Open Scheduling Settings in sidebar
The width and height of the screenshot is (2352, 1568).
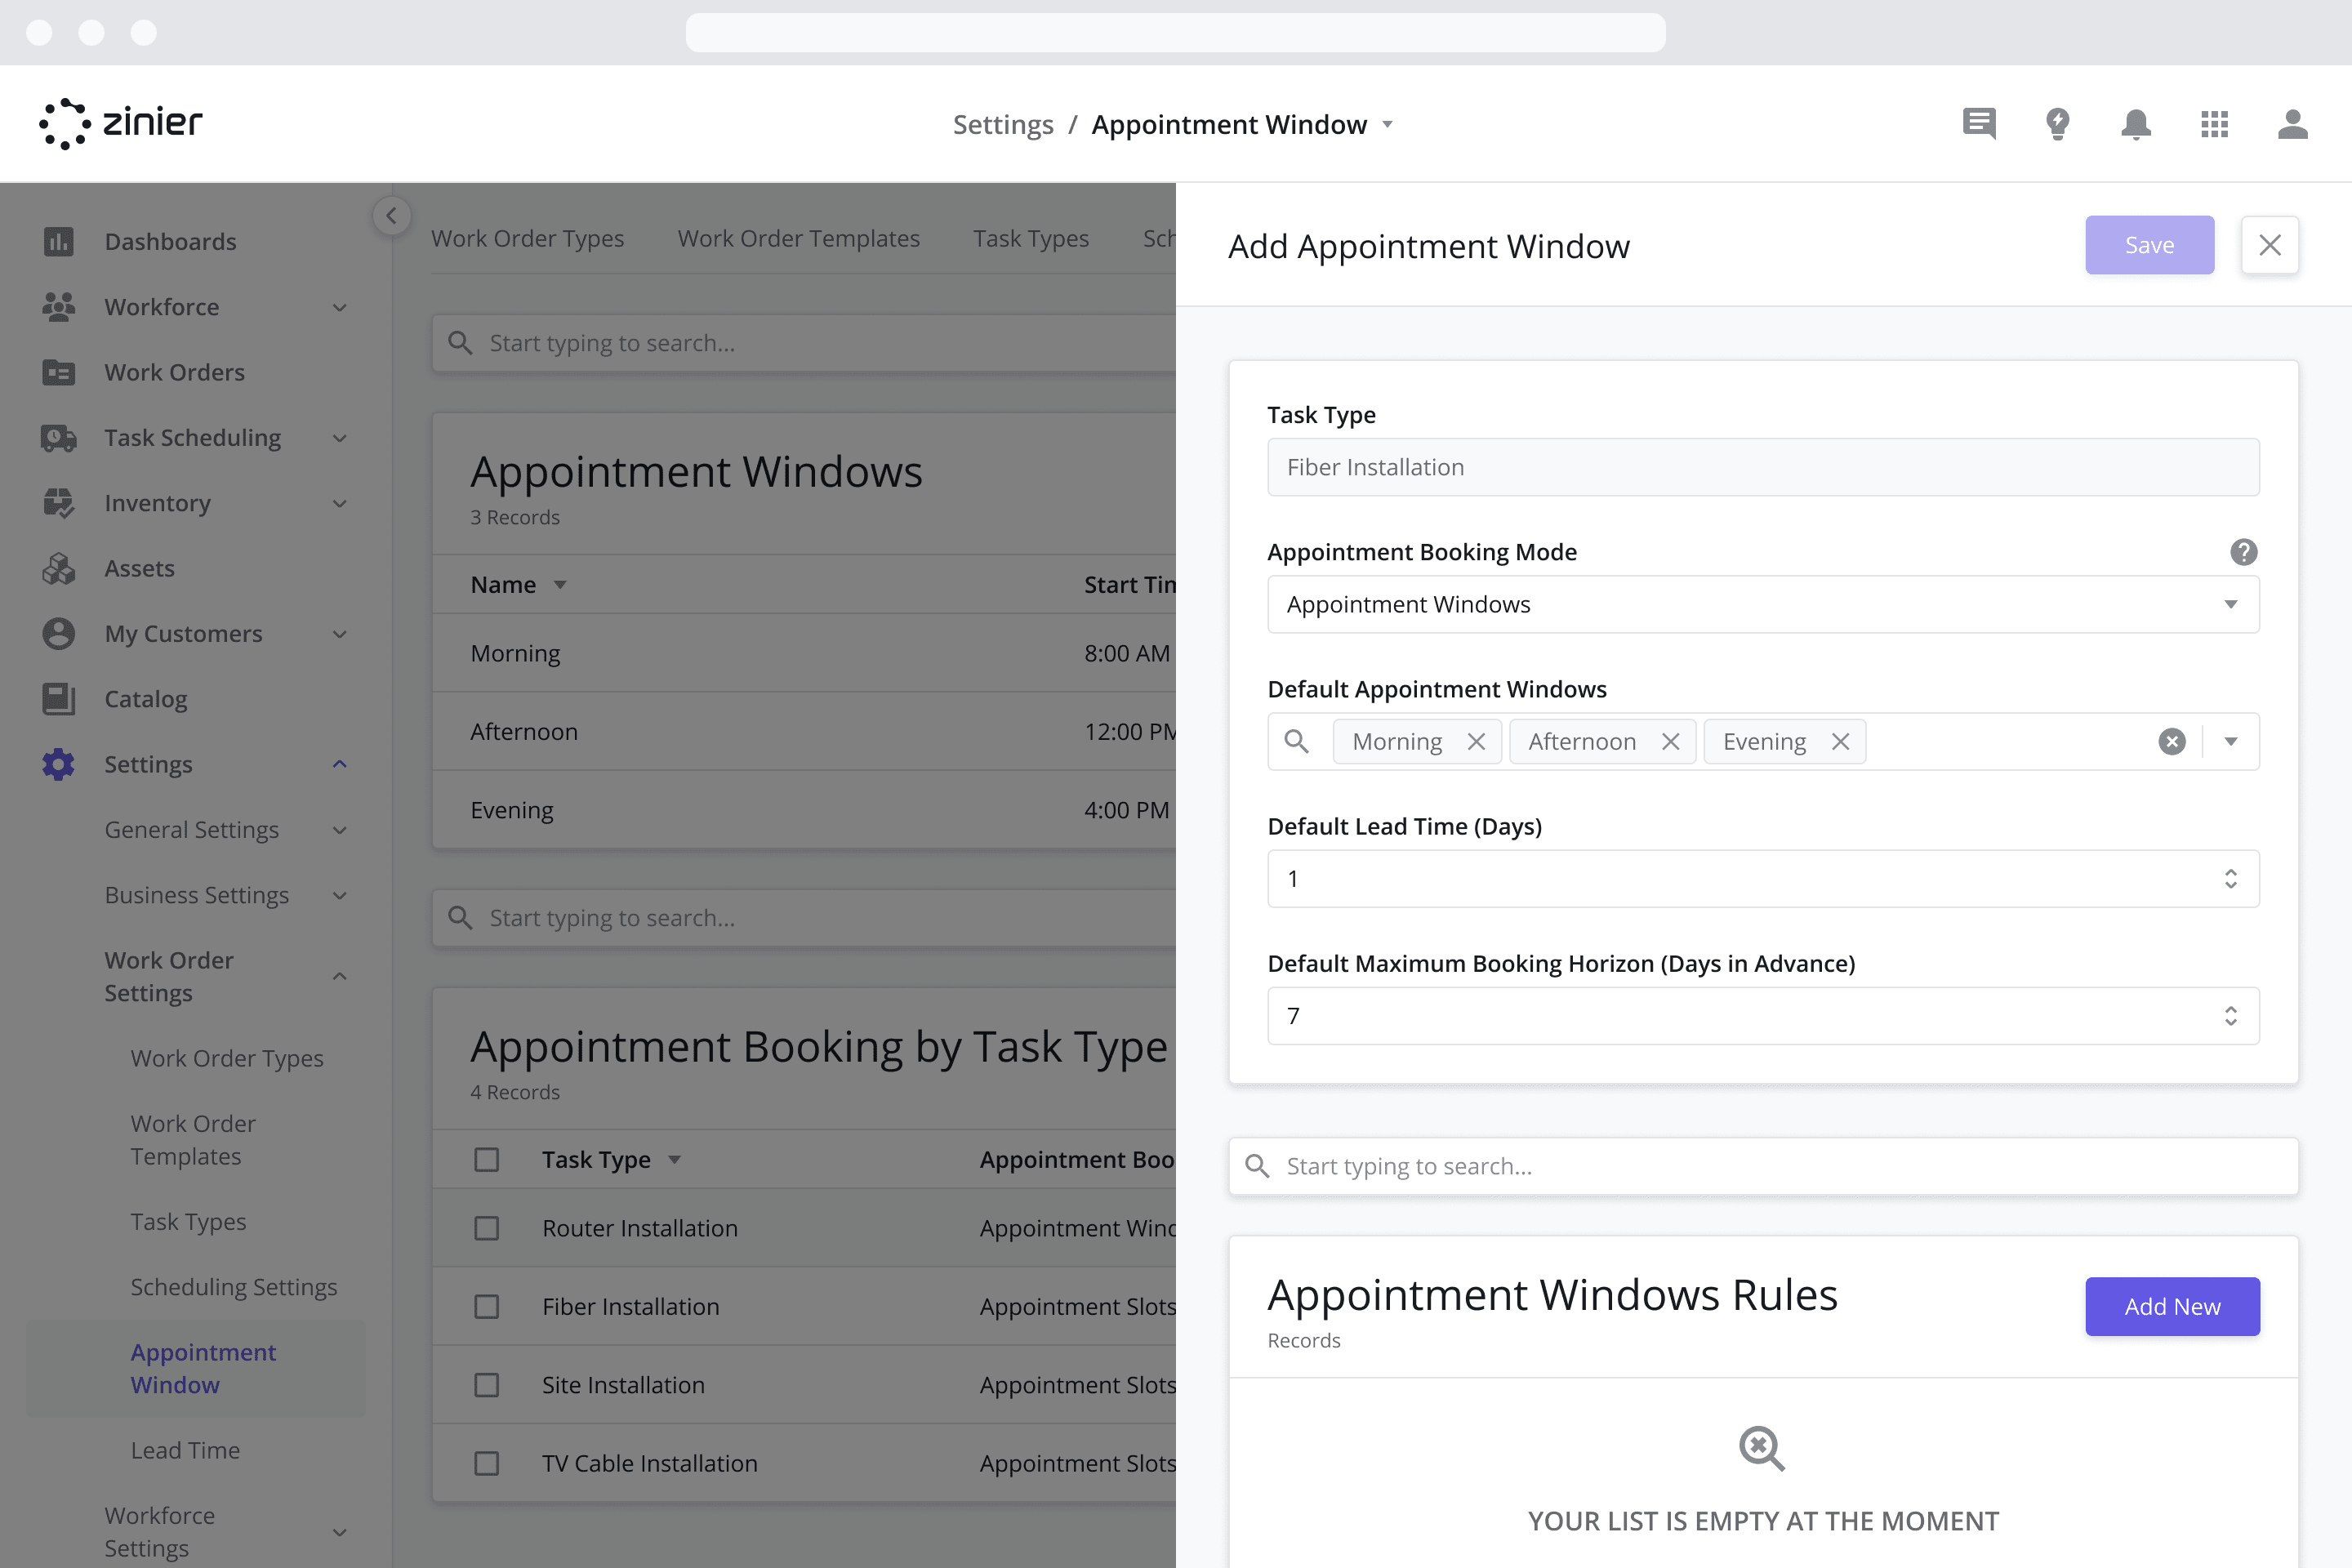[x=233, y=1287]
